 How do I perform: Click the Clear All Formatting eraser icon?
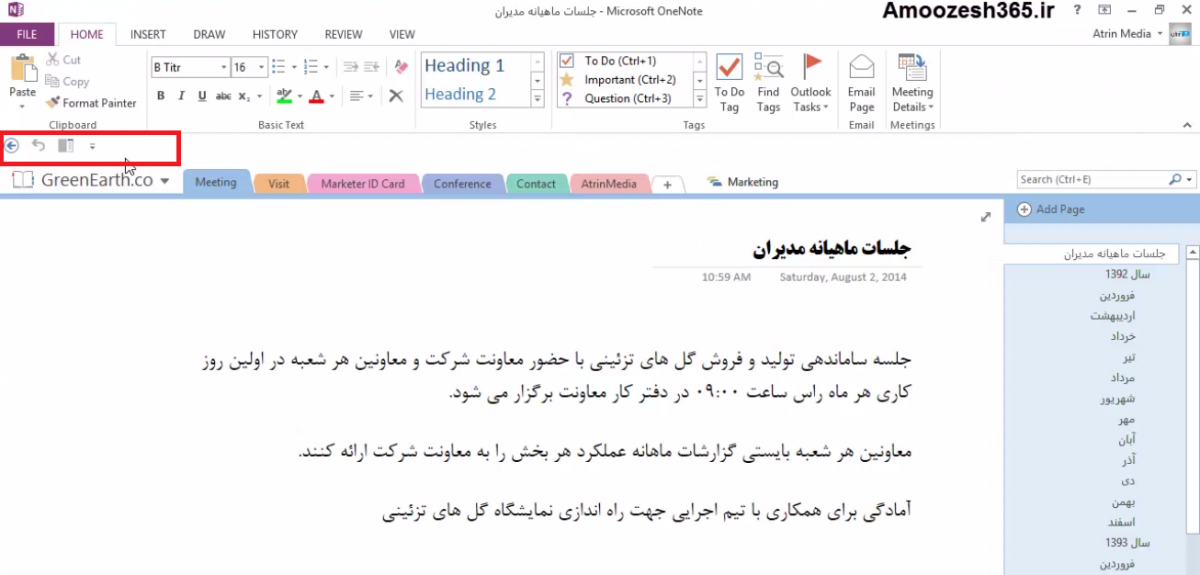pyautogui.click(x=402, y=67)
